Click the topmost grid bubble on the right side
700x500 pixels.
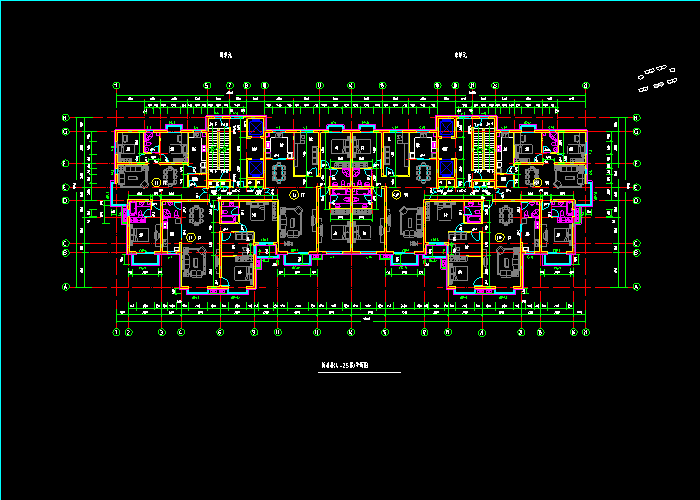636,119
